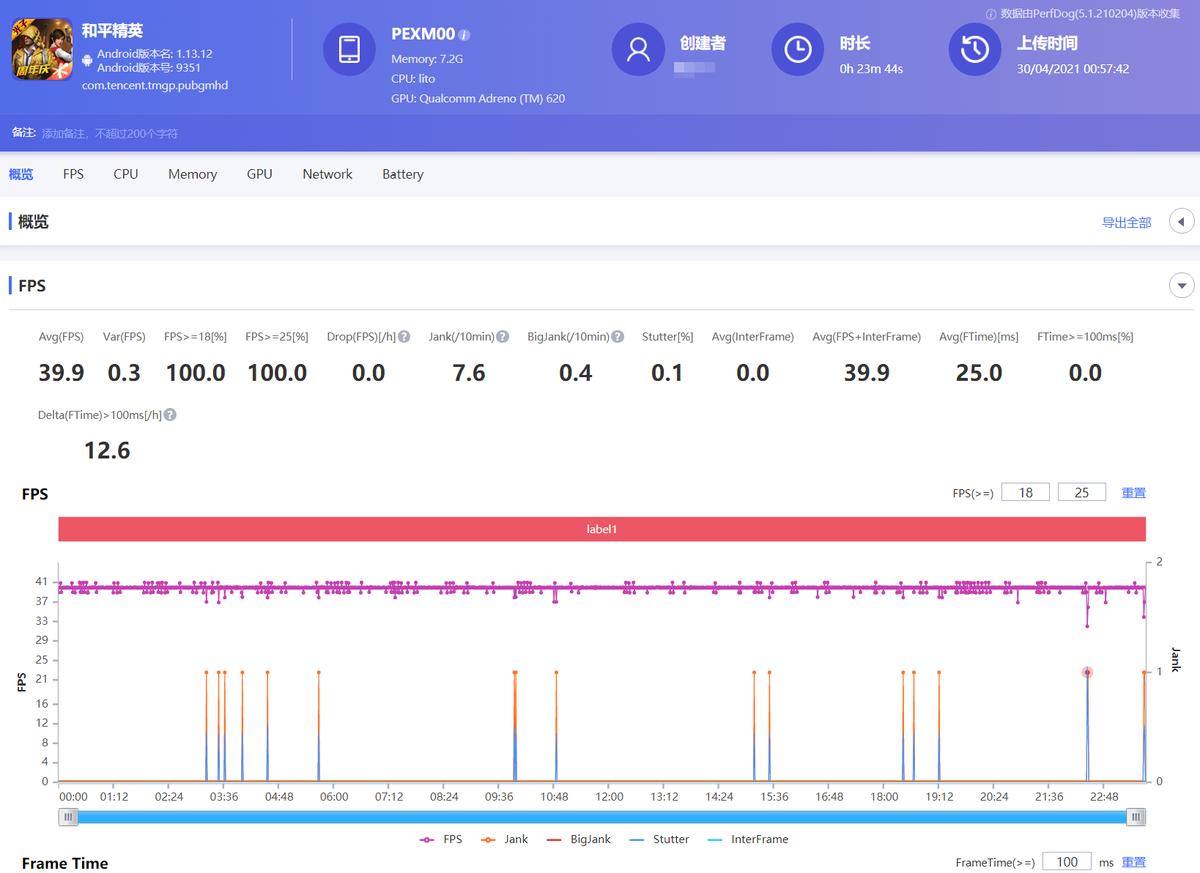This screenshot has width=1200, height=873.
Task: Open help icon beside BigJank(/10min)
Action: [x=618, y=337]
